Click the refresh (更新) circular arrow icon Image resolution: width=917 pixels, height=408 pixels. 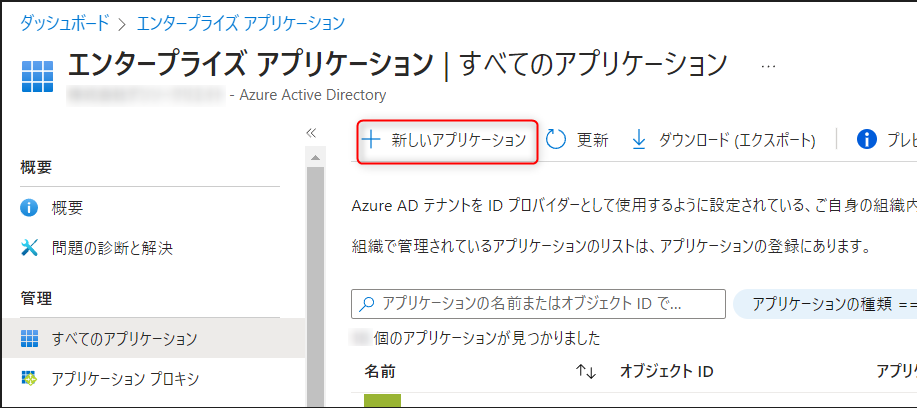coord(557,140)
